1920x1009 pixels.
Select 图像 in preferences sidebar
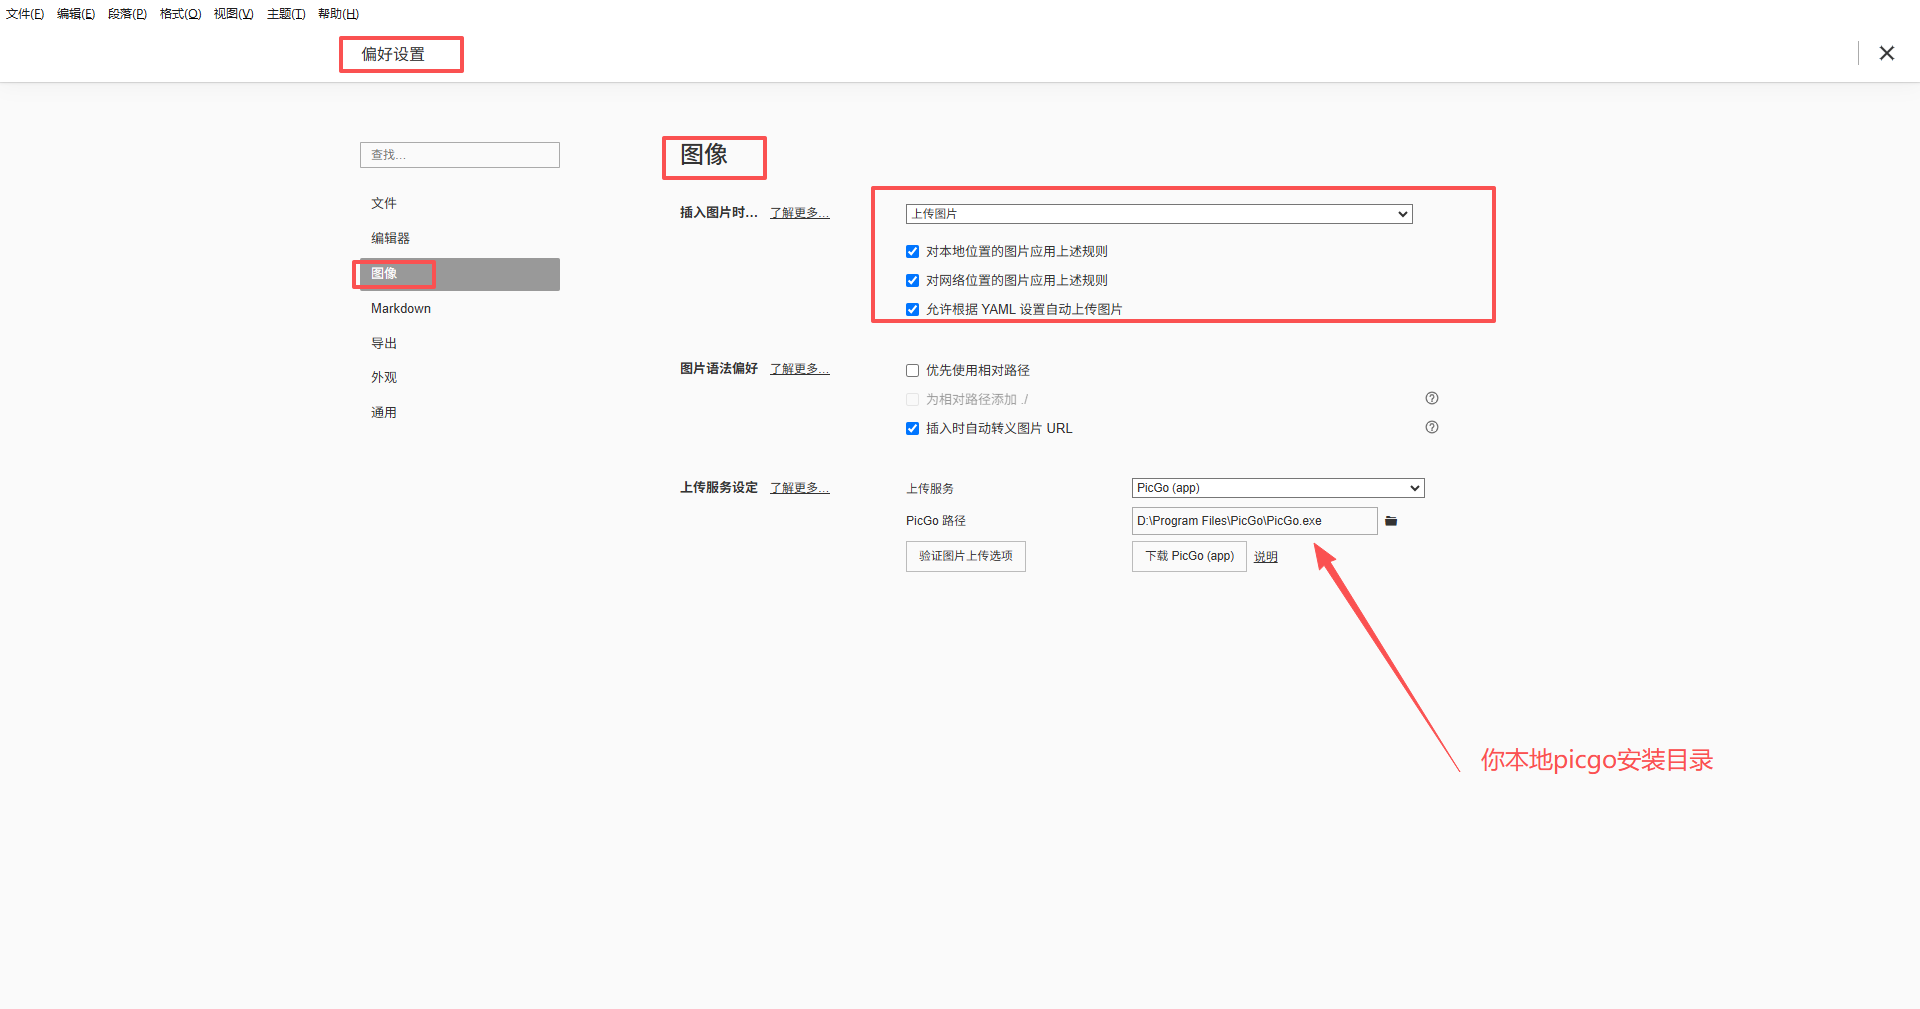click(460, 274)
